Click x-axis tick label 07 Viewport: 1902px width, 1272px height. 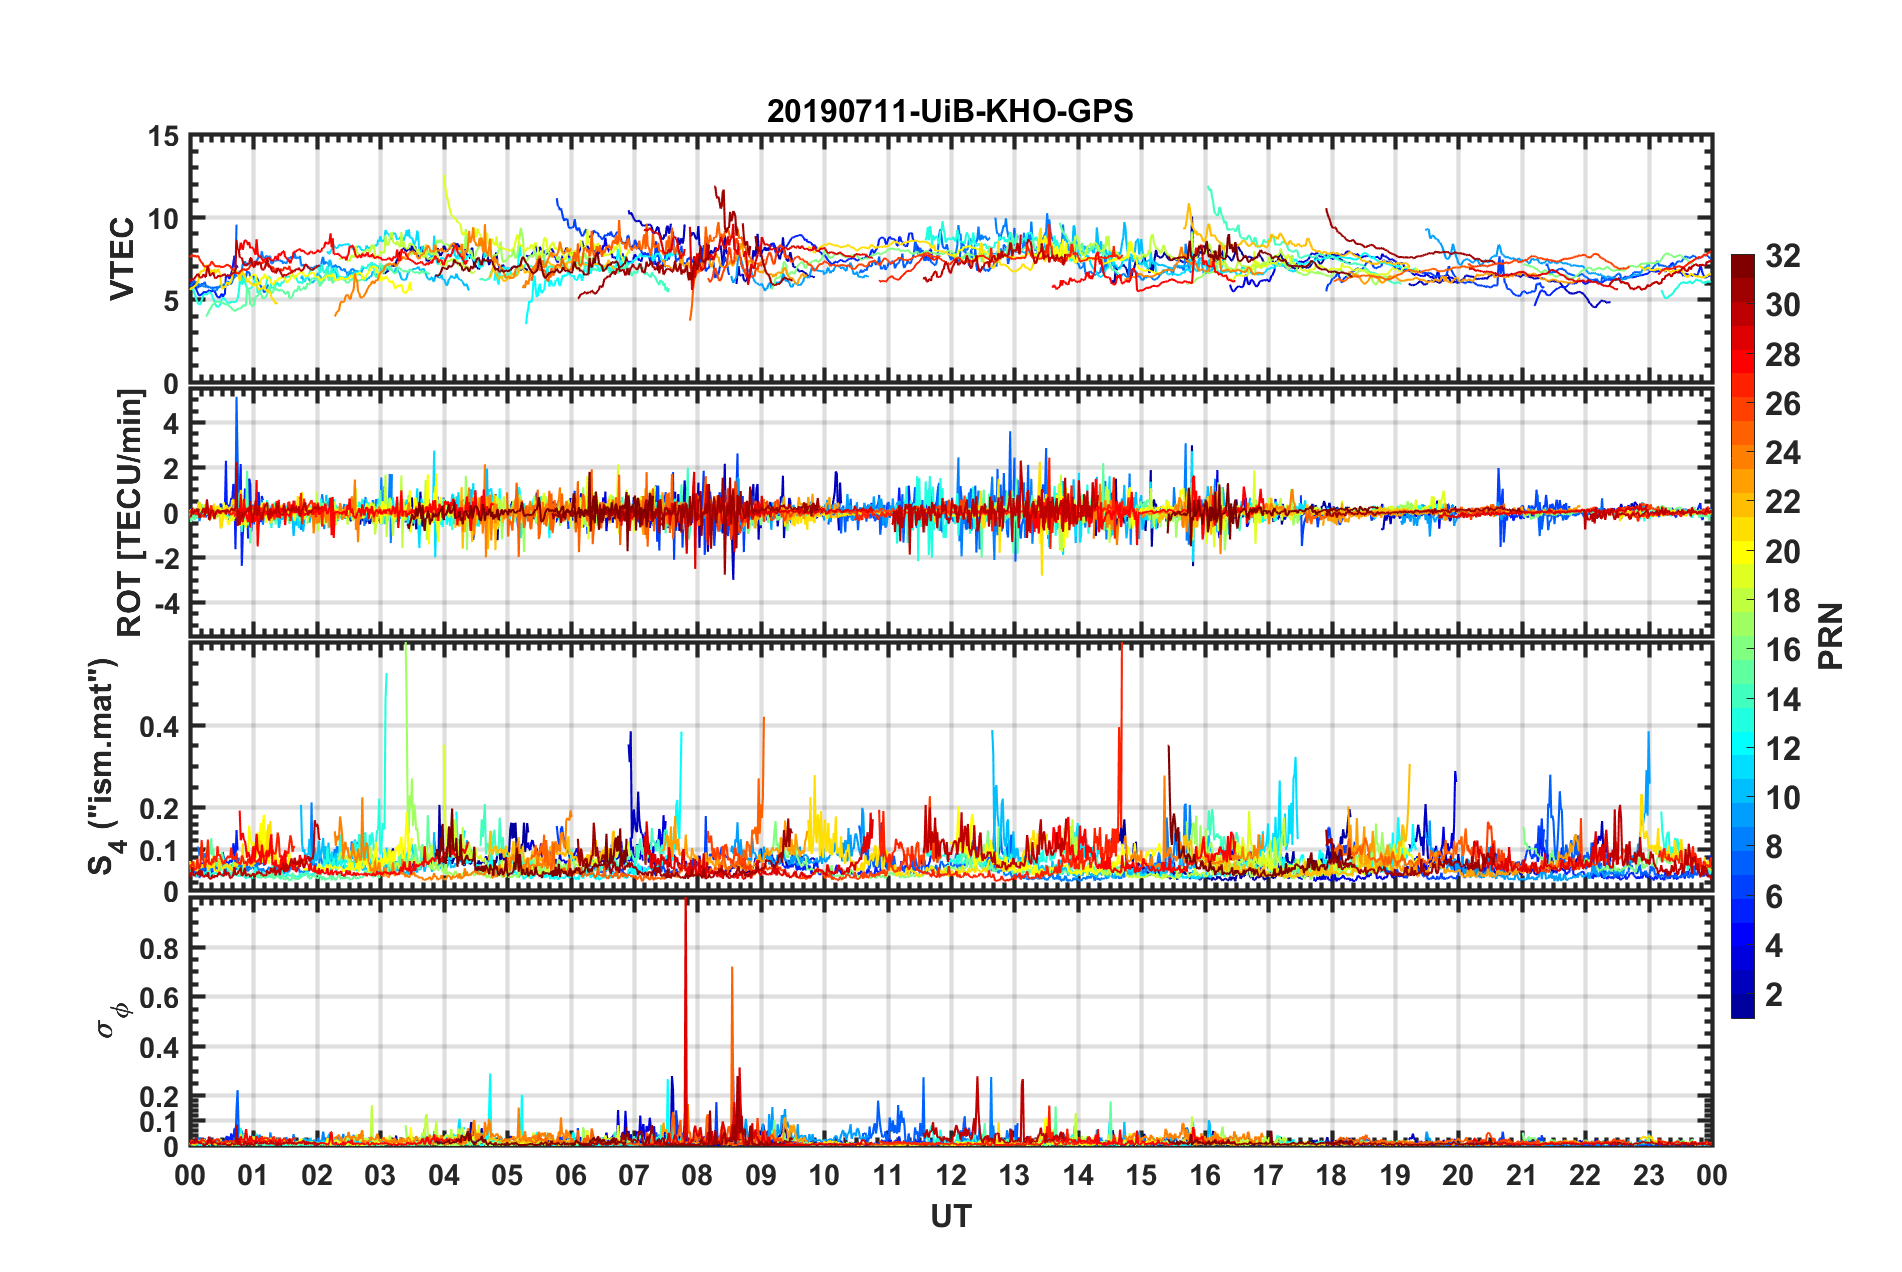point(634,1175)
